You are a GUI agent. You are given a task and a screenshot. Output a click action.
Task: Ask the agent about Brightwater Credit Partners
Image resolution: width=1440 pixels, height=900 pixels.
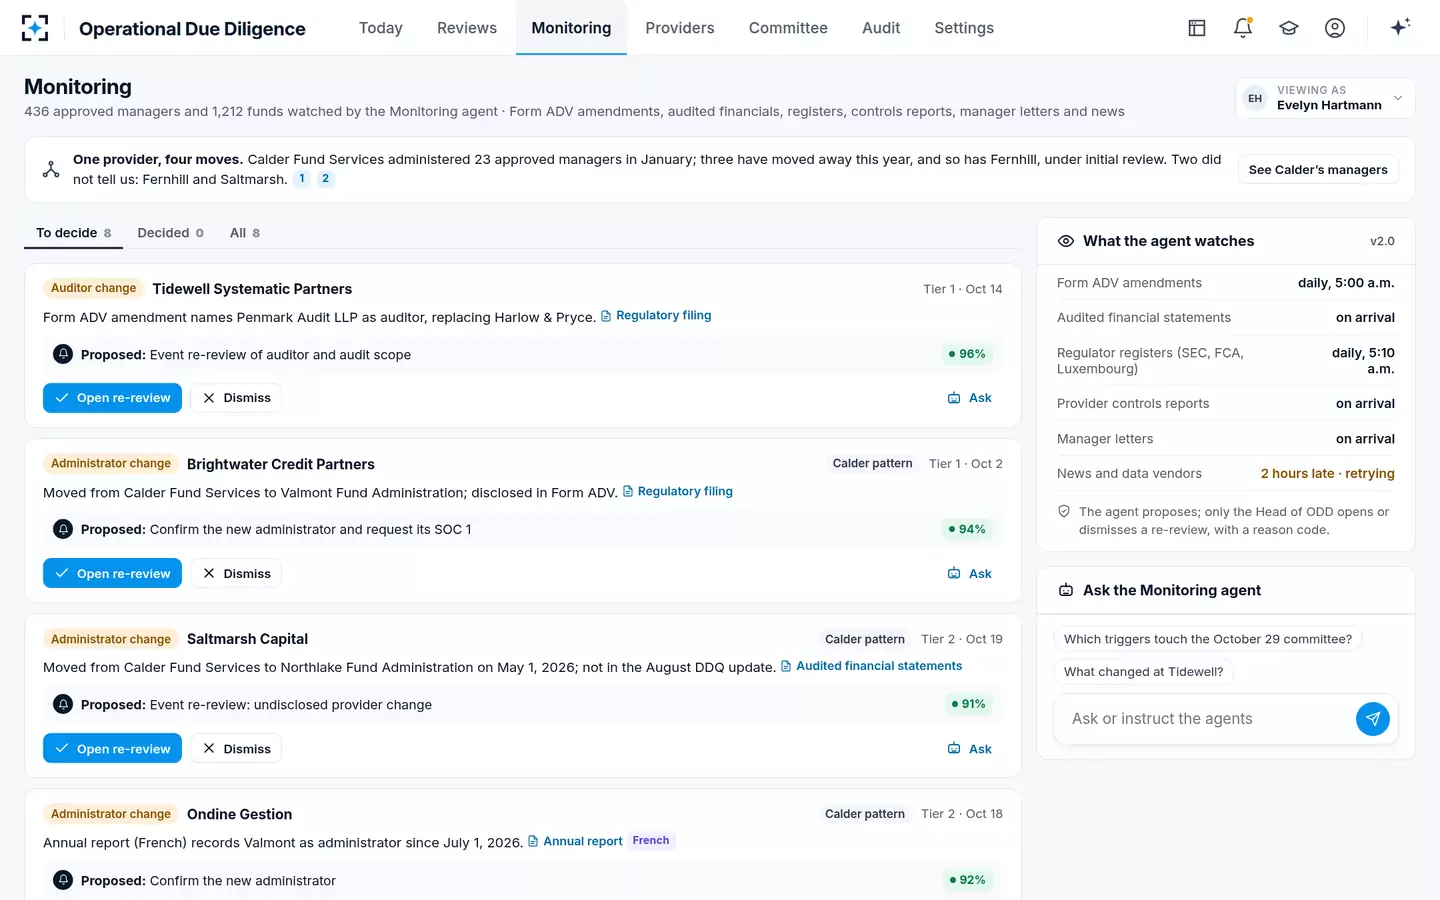969,574
